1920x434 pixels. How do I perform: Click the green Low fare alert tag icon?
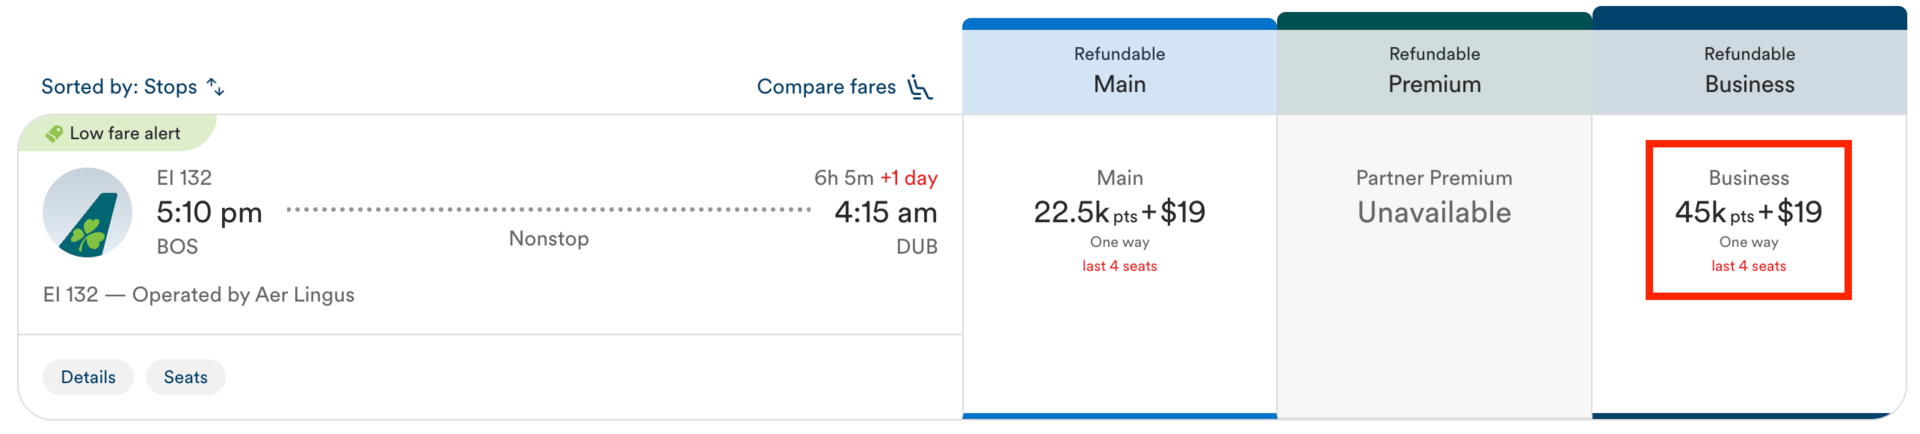[x=54, y=133]
